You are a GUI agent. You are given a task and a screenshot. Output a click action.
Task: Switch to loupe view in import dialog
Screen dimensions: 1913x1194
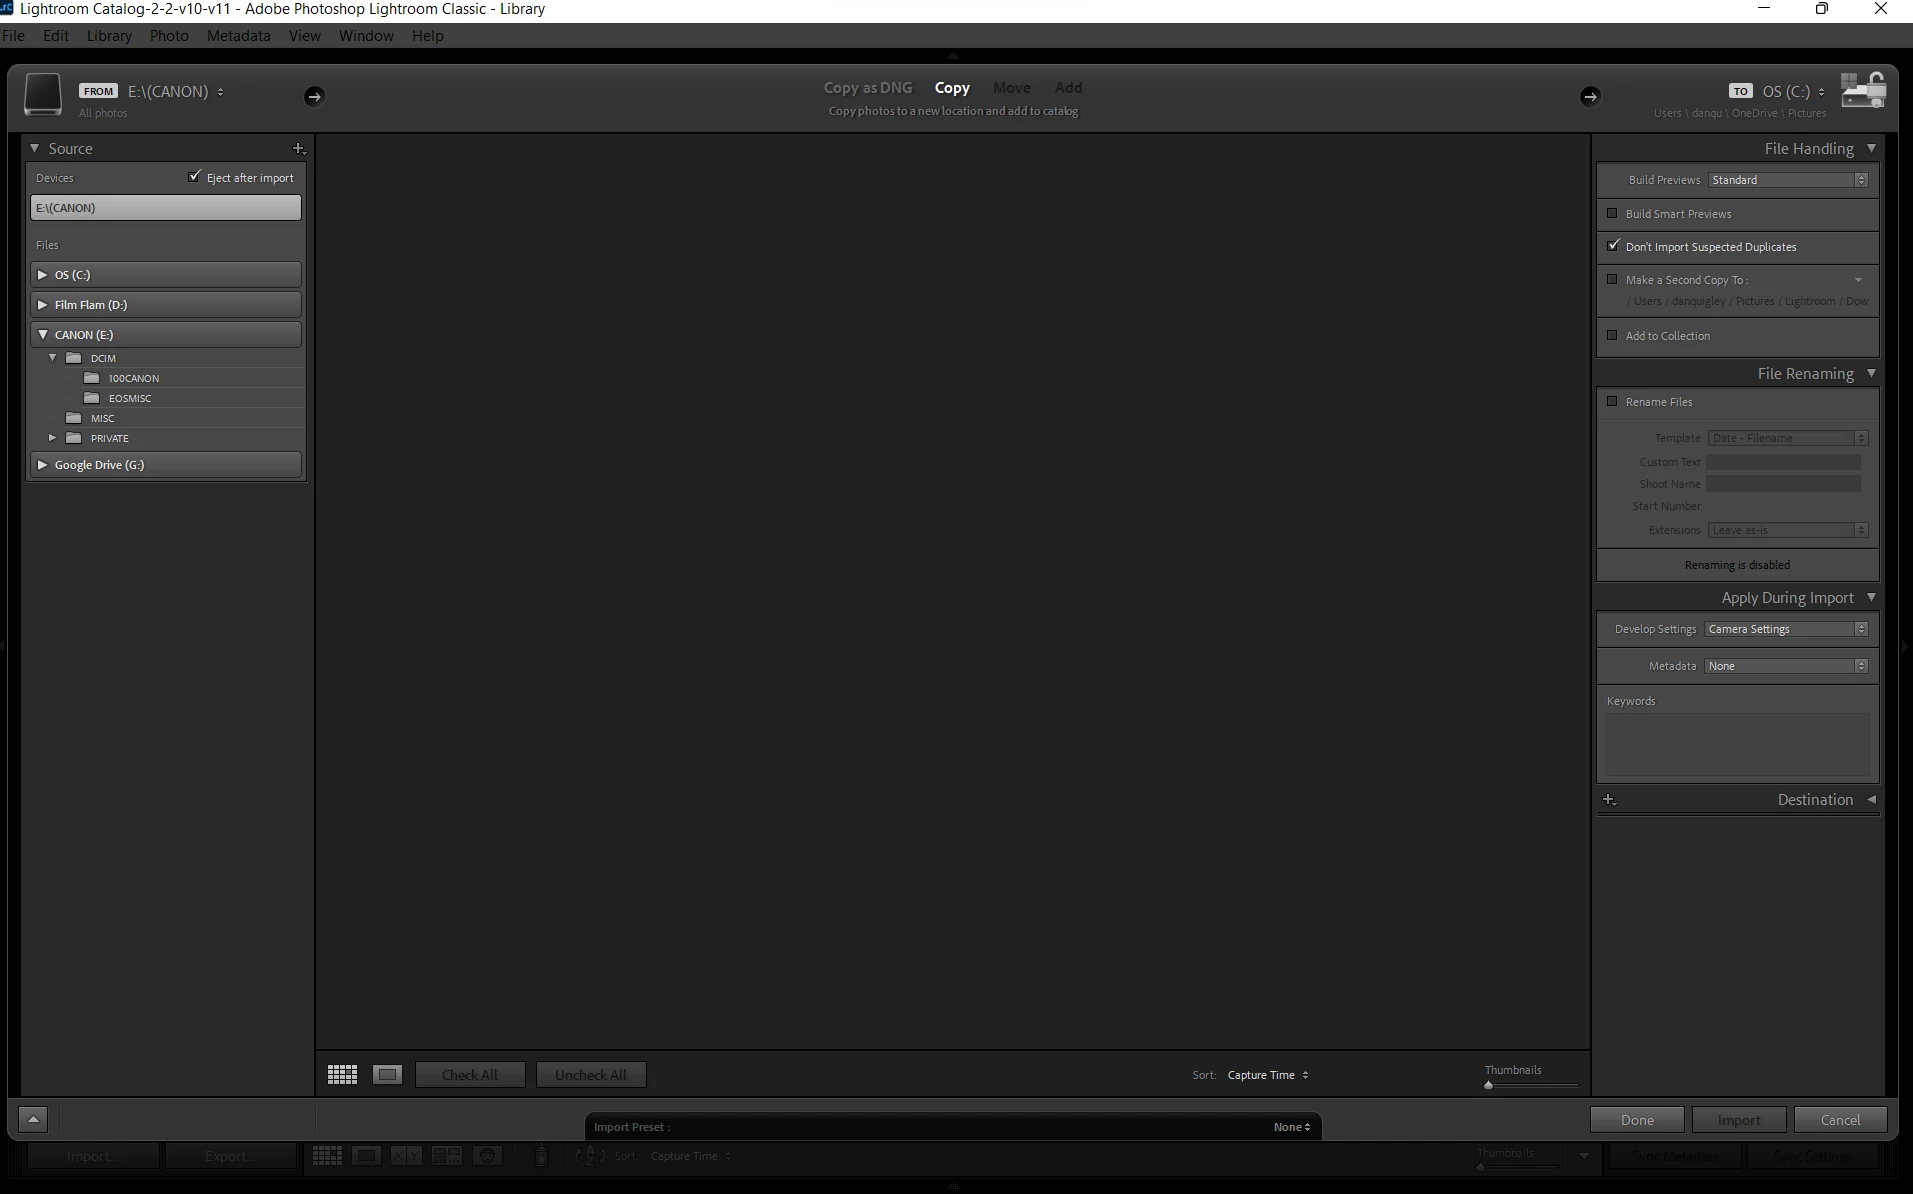387,1074
